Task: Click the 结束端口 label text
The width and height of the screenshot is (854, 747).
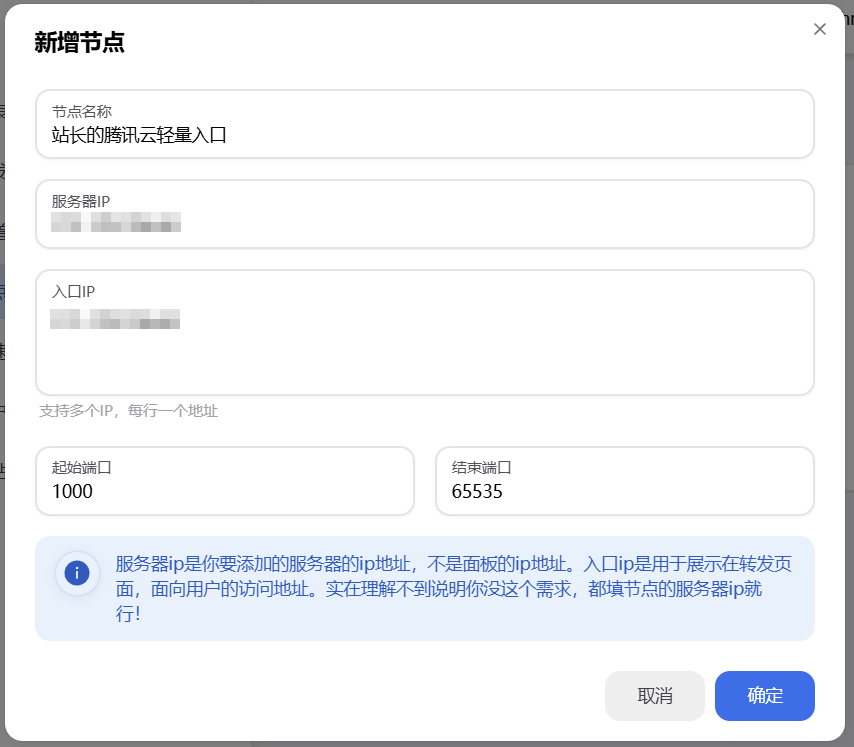Action: [x=481, y=467]
